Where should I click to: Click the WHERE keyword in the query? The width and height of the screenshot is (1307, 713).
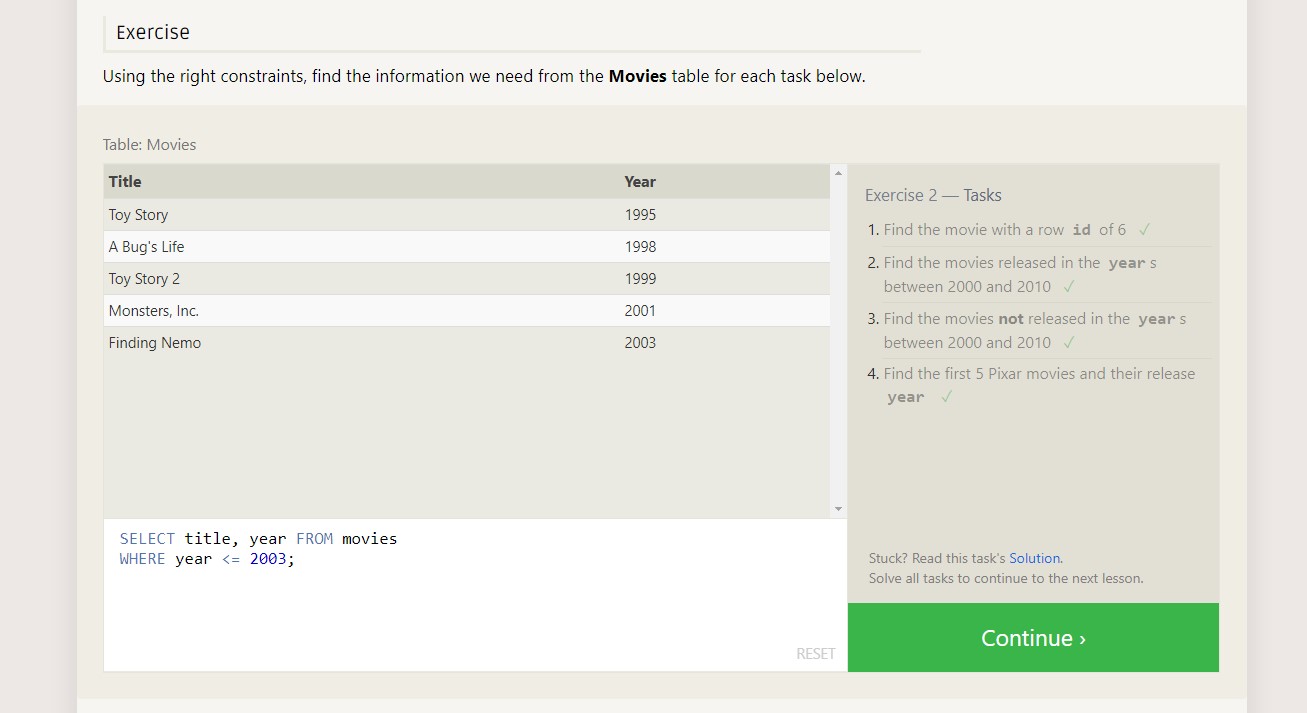(142, 559)
